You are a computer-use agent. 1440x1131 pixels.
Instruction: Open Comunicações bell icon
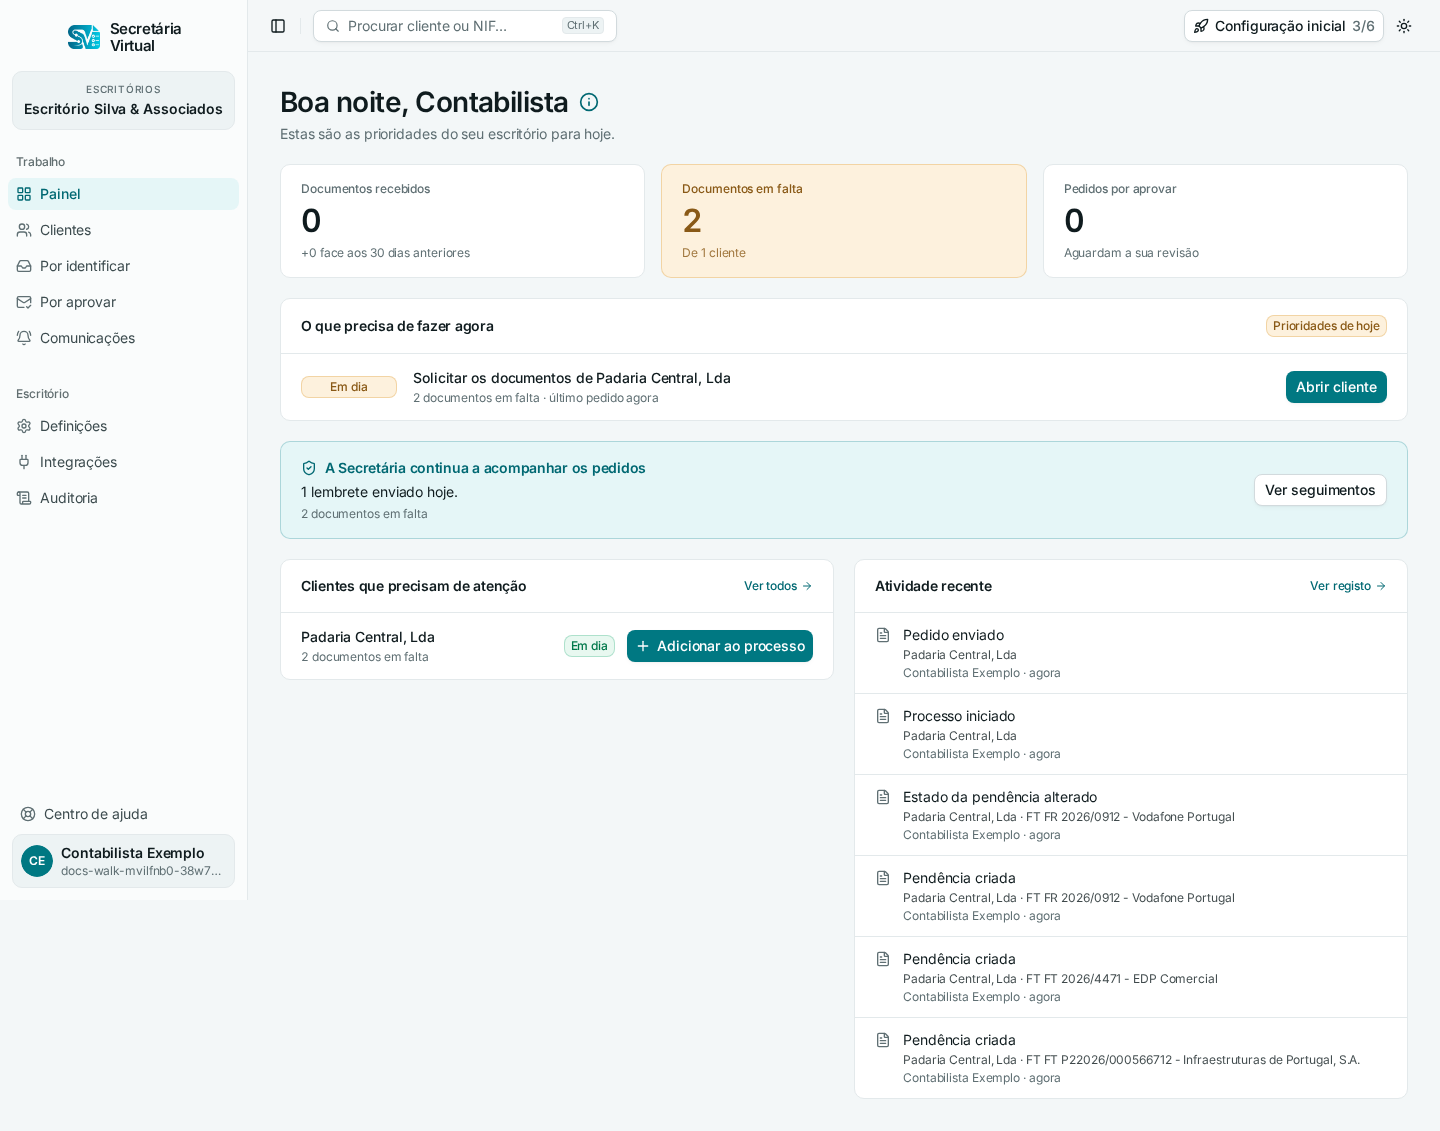[x=24, y=338]
